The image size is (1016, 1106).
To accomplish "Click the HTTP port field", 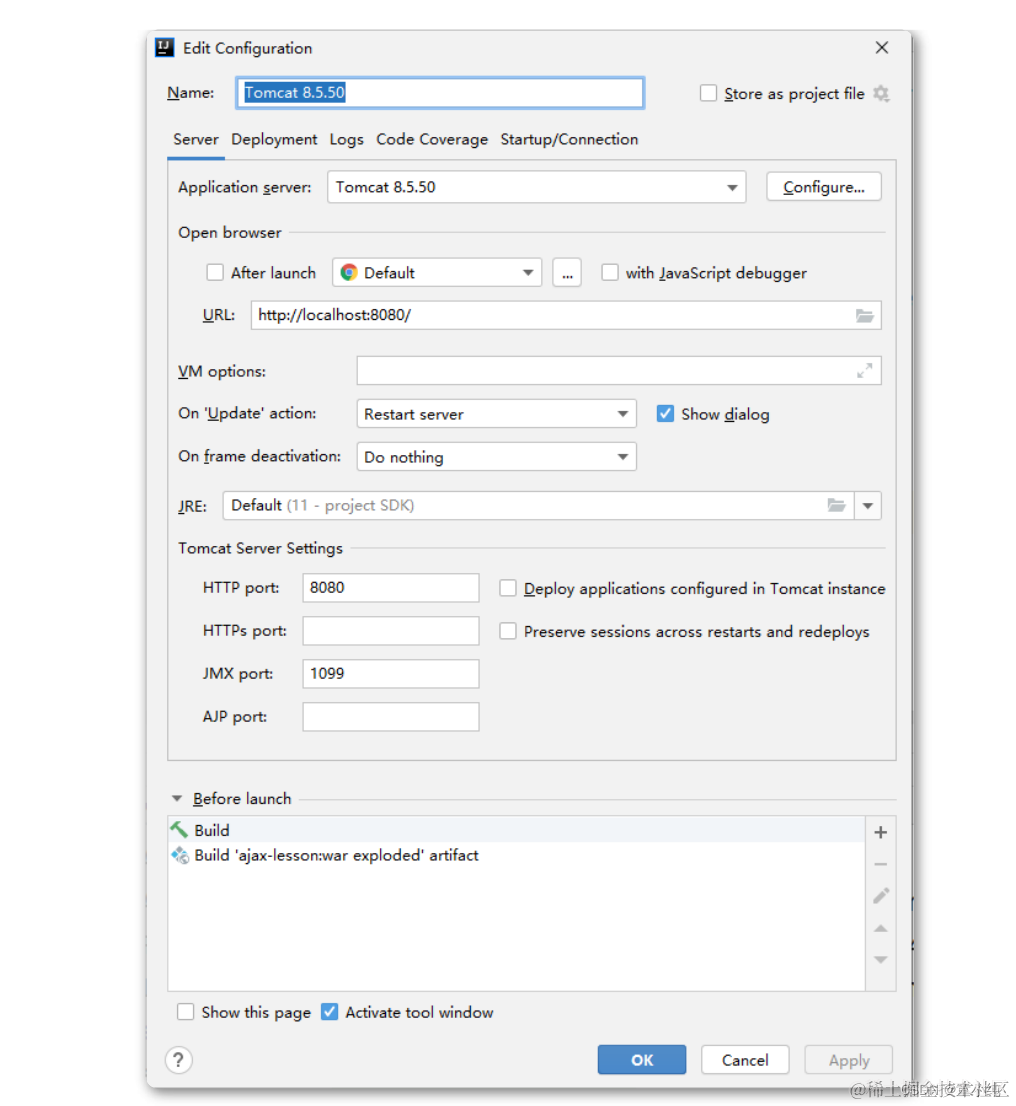I will (x=391, y=588).
